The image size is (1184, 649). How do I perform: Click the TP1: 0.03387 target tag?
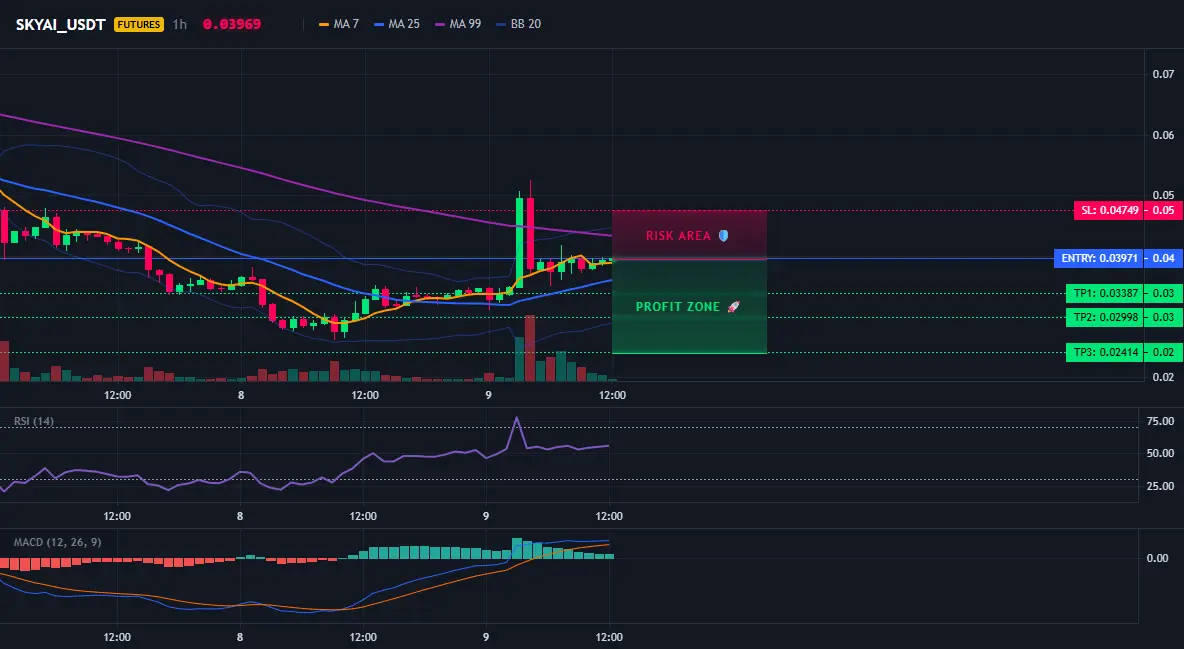click(x=1104, y=293)
